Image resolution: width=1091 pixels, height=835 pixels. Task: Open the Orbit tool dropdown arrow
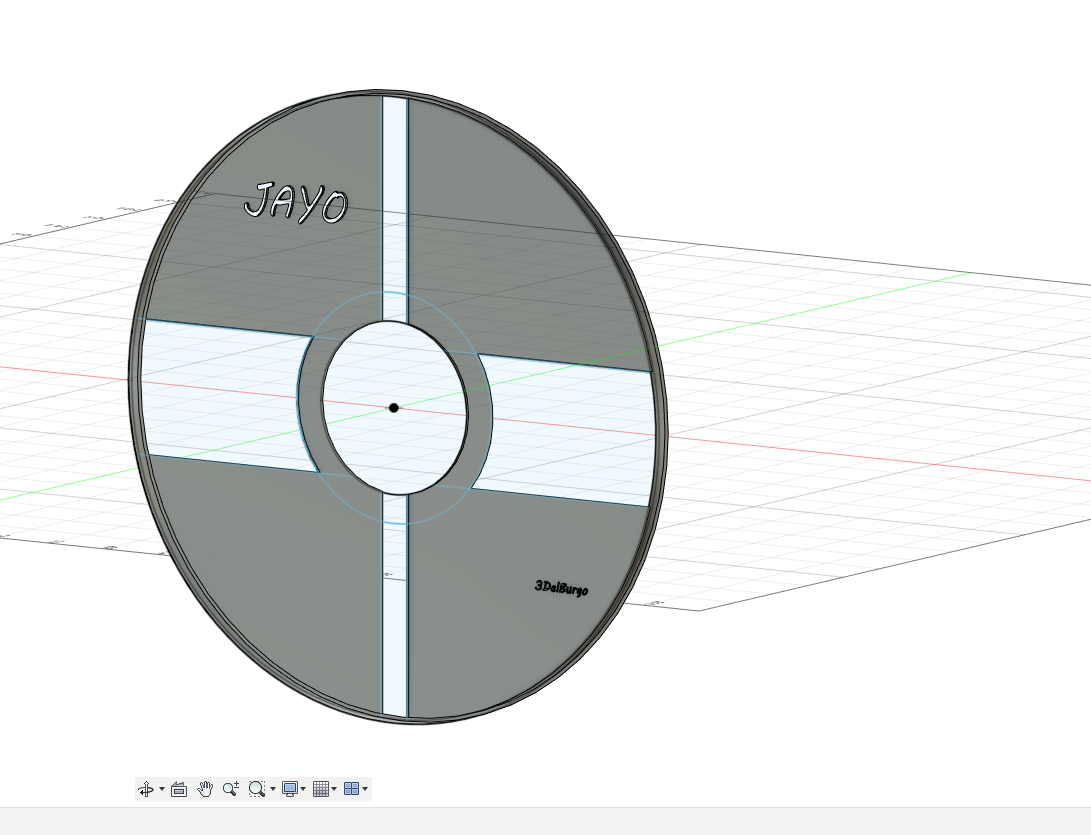(162, 789)
